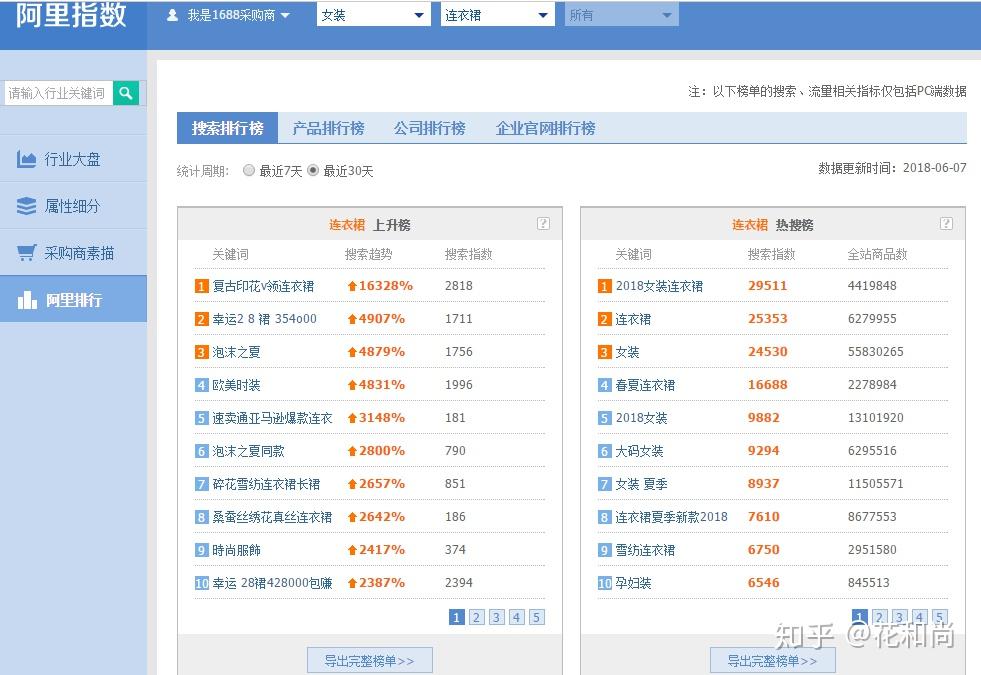Click the green search magnifier button
This screenshot has width=981, height=675.
click(x=126, y=93)
